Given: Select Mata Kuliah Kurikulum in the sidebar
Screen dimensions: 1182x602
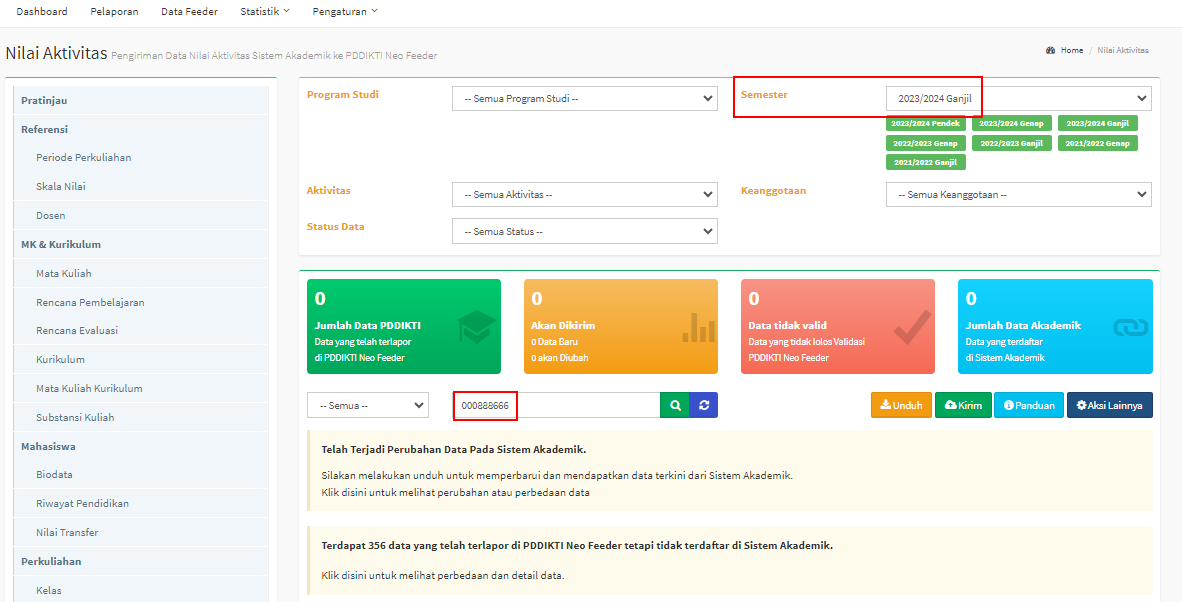Looking at the screenshot, I should pyautogui.click(x=141, y=389).
